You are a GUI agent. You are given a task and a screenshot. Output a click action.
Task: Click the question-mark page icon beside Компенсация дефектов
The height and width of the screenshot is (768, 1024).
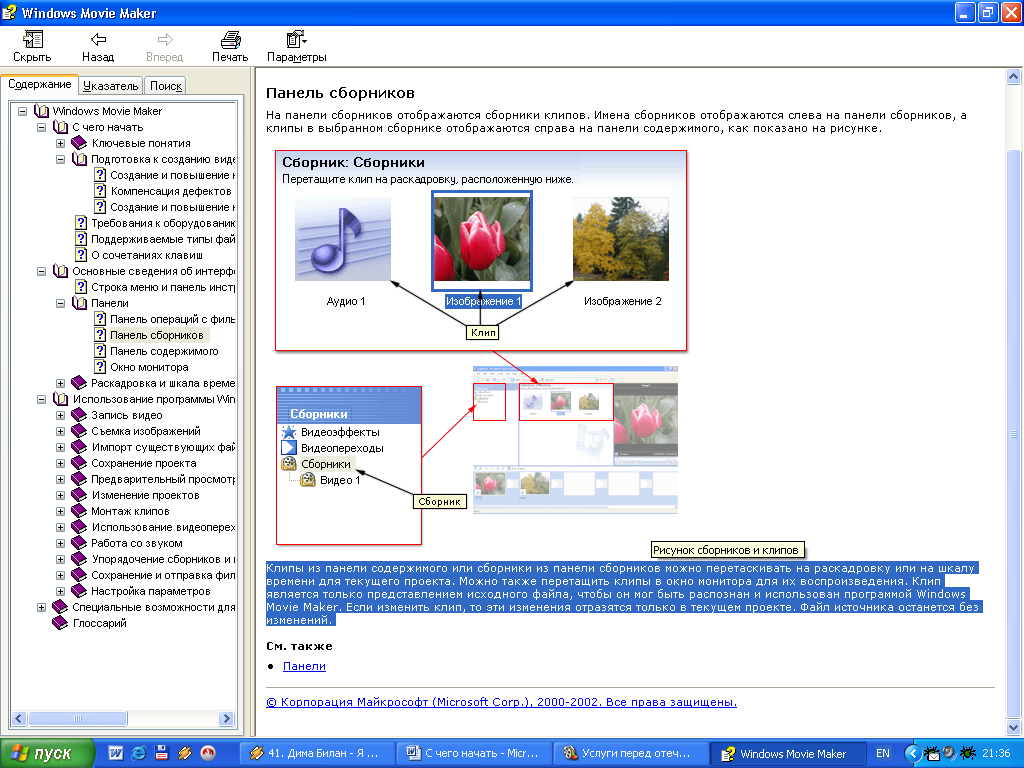pyautogui.click(x=99, y=191)
